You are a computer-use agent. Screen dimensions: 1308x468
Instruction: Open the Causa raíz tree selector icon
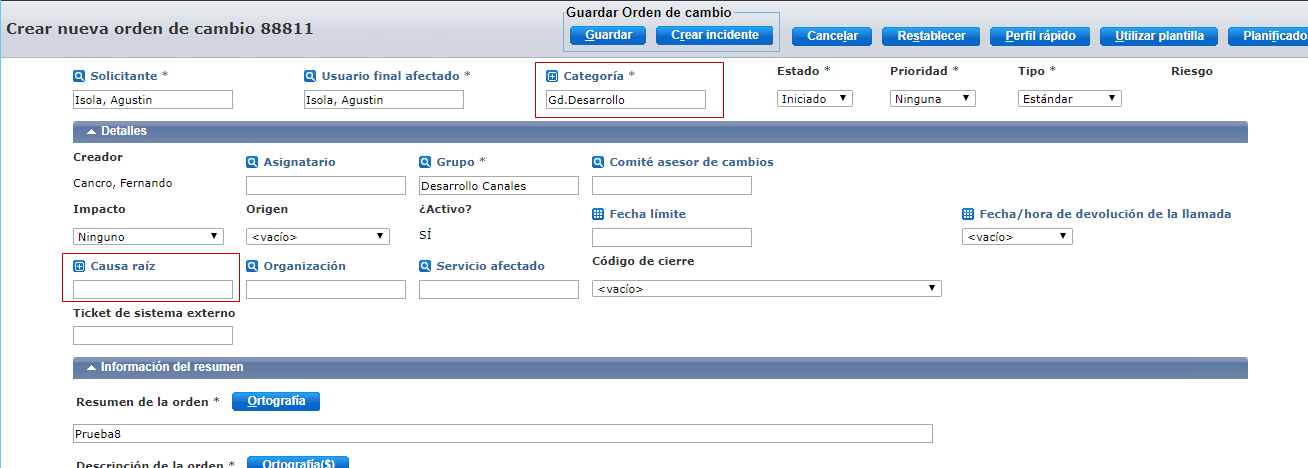[79, 266]
